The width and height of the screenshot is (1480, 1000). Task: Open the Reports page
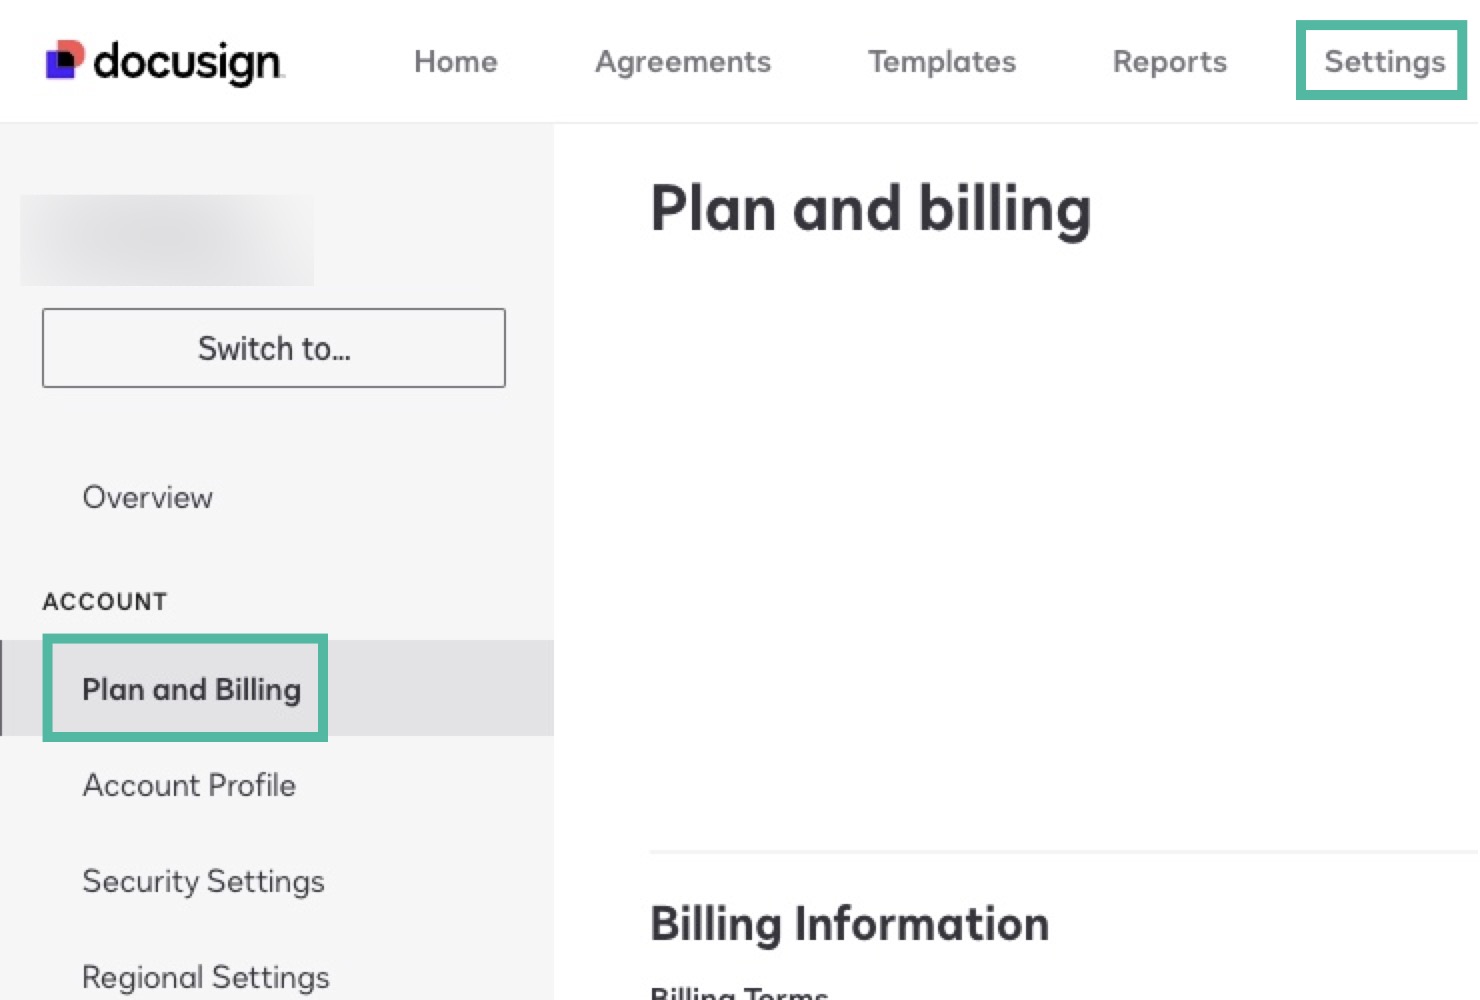pos(1170,61)
